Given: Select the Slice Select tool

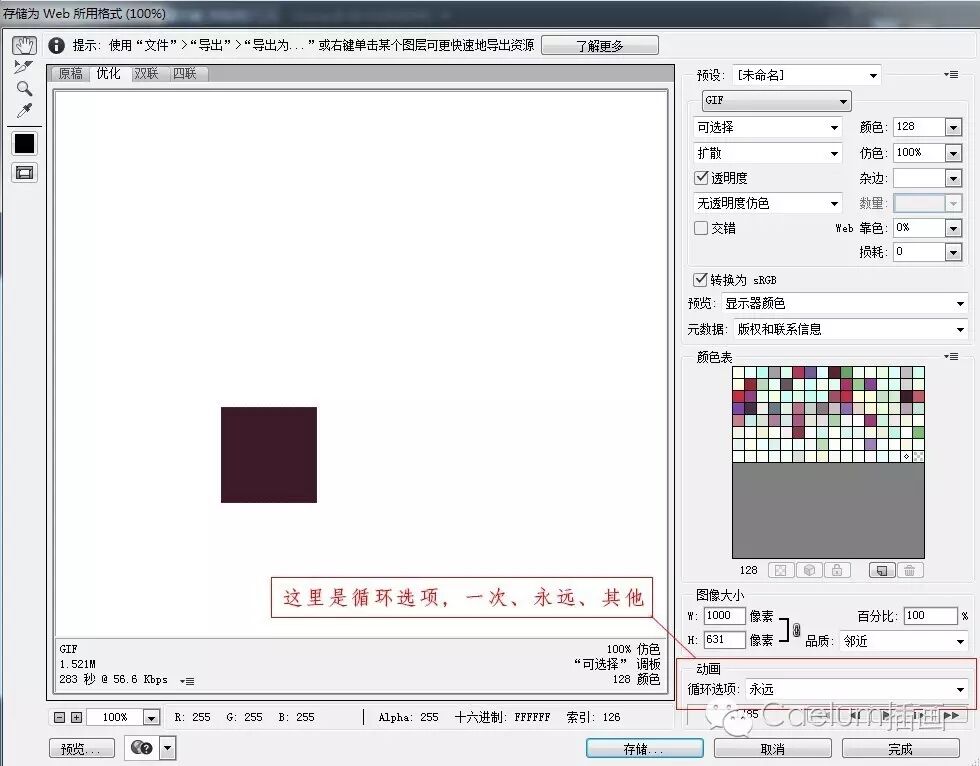Looking at the screenshot, I should pos(23,66).
